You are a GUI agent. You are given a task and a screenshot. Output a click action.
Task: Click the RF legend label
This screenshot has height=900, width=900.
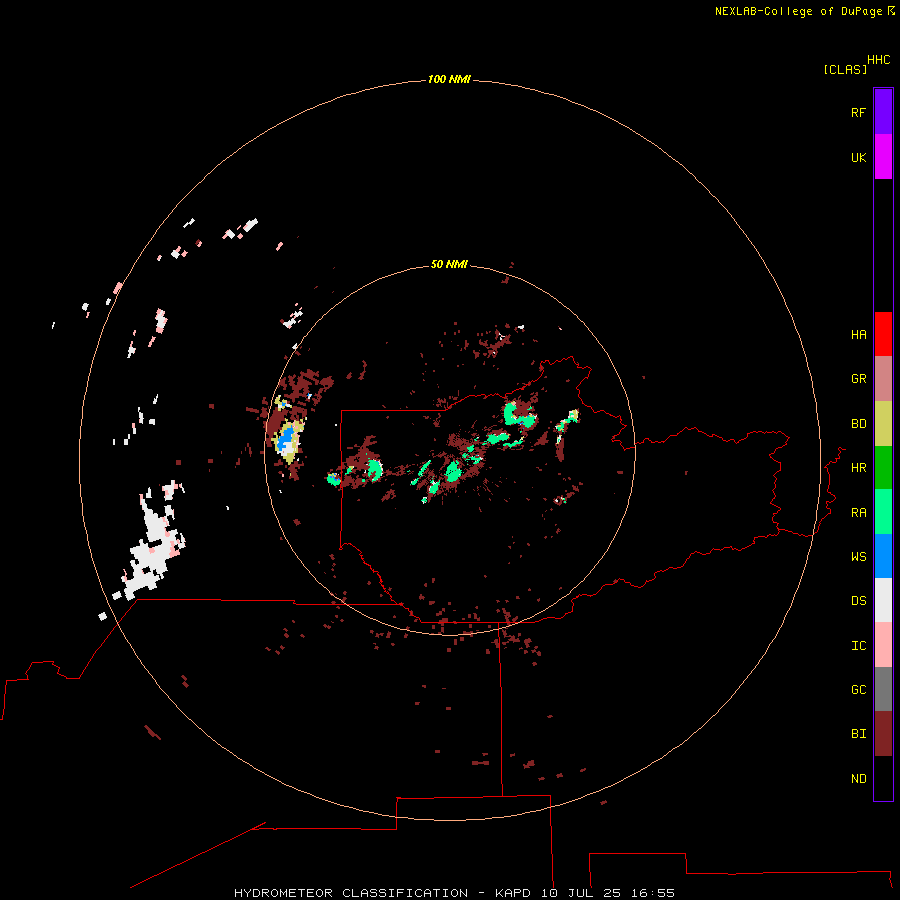pos(858,112)
